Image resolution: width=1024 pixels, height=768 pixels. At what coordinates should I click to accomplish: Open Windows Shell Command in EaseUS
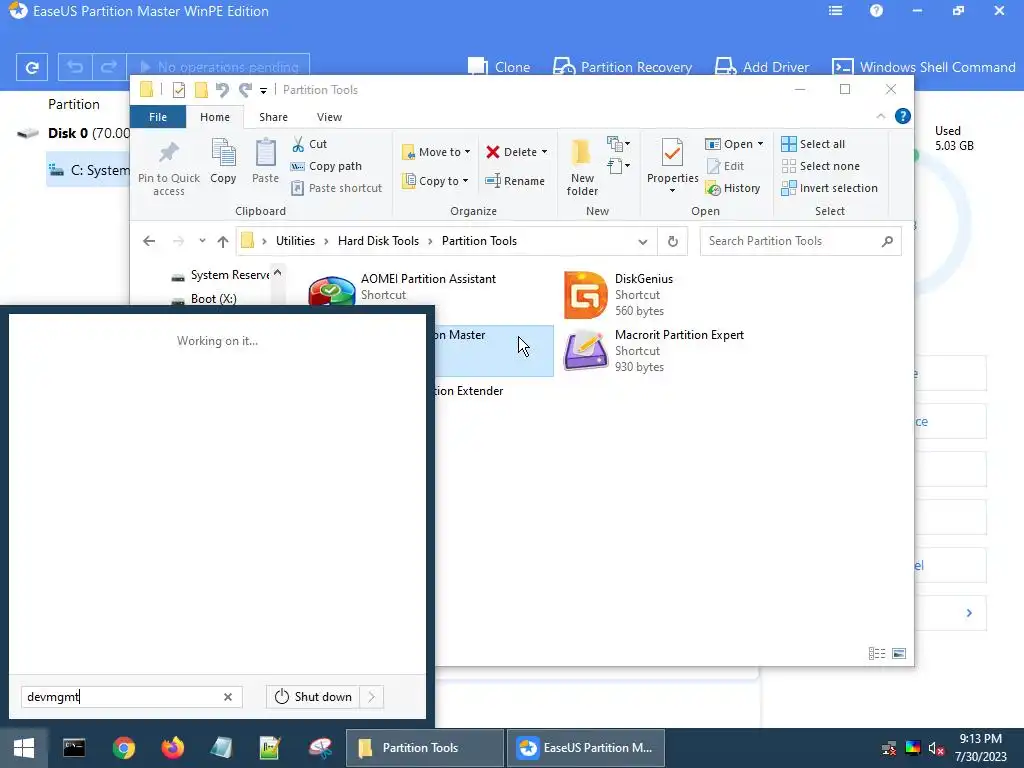(x=923, y=67)
